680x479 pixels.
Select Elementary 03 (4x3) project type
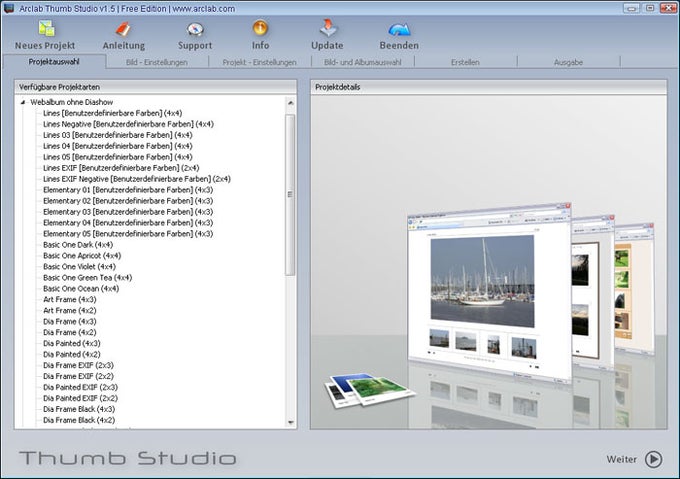[x=128, y=212]
